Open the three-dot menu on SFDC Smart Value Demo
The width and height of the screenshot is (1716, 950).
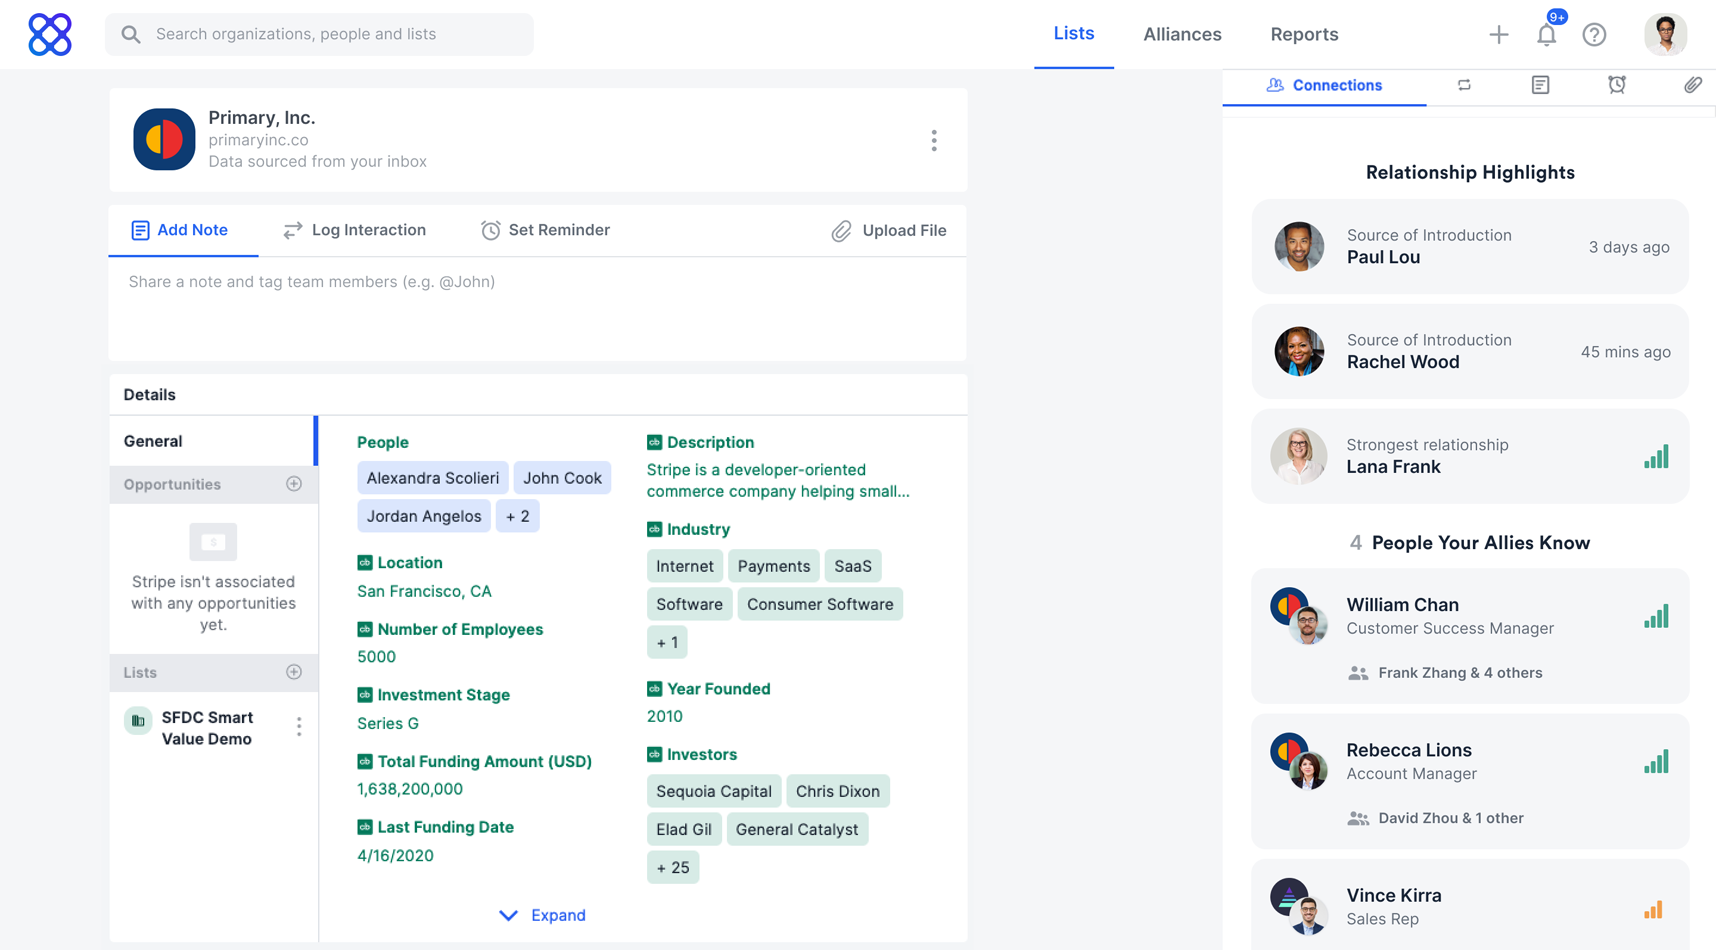(298, 726)
